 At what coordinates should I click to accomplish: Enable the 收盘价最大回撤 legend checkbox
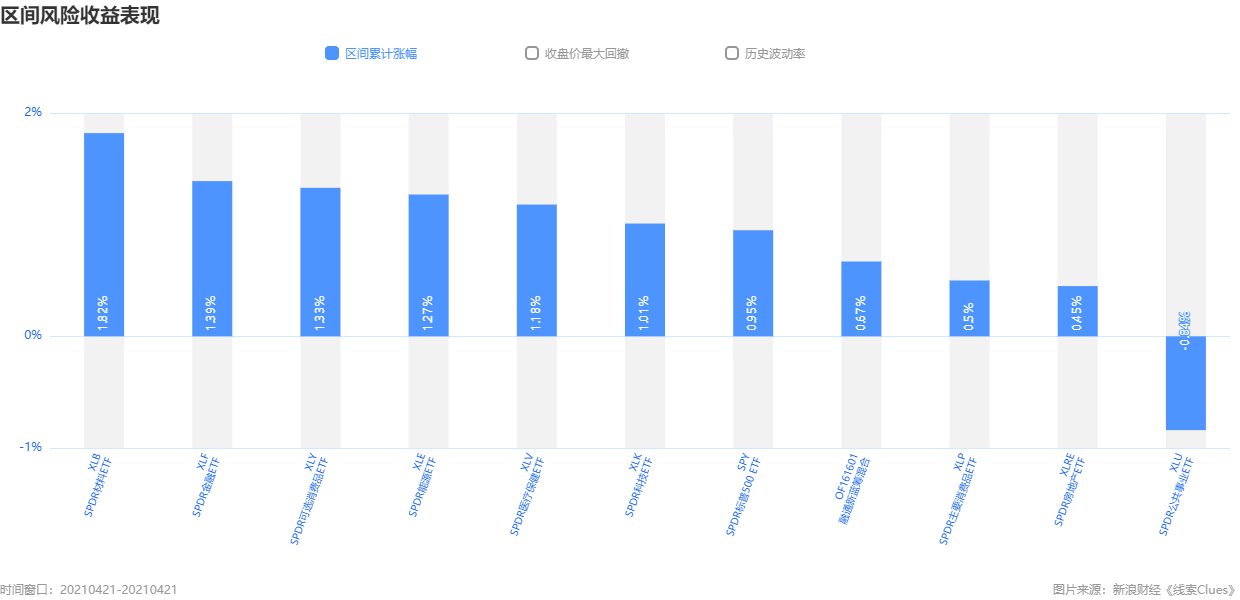532,54
